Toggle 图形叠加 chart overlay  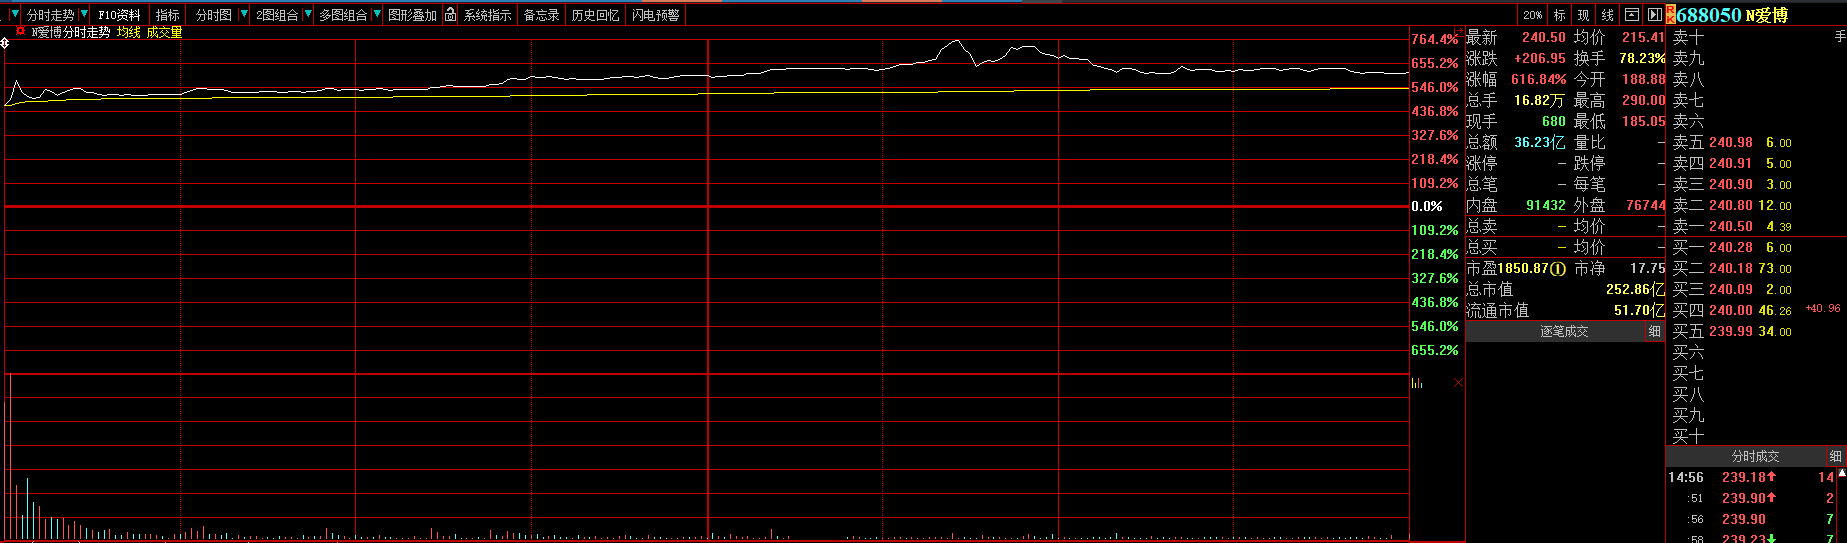pyautogui.click(x=412, y=15)
